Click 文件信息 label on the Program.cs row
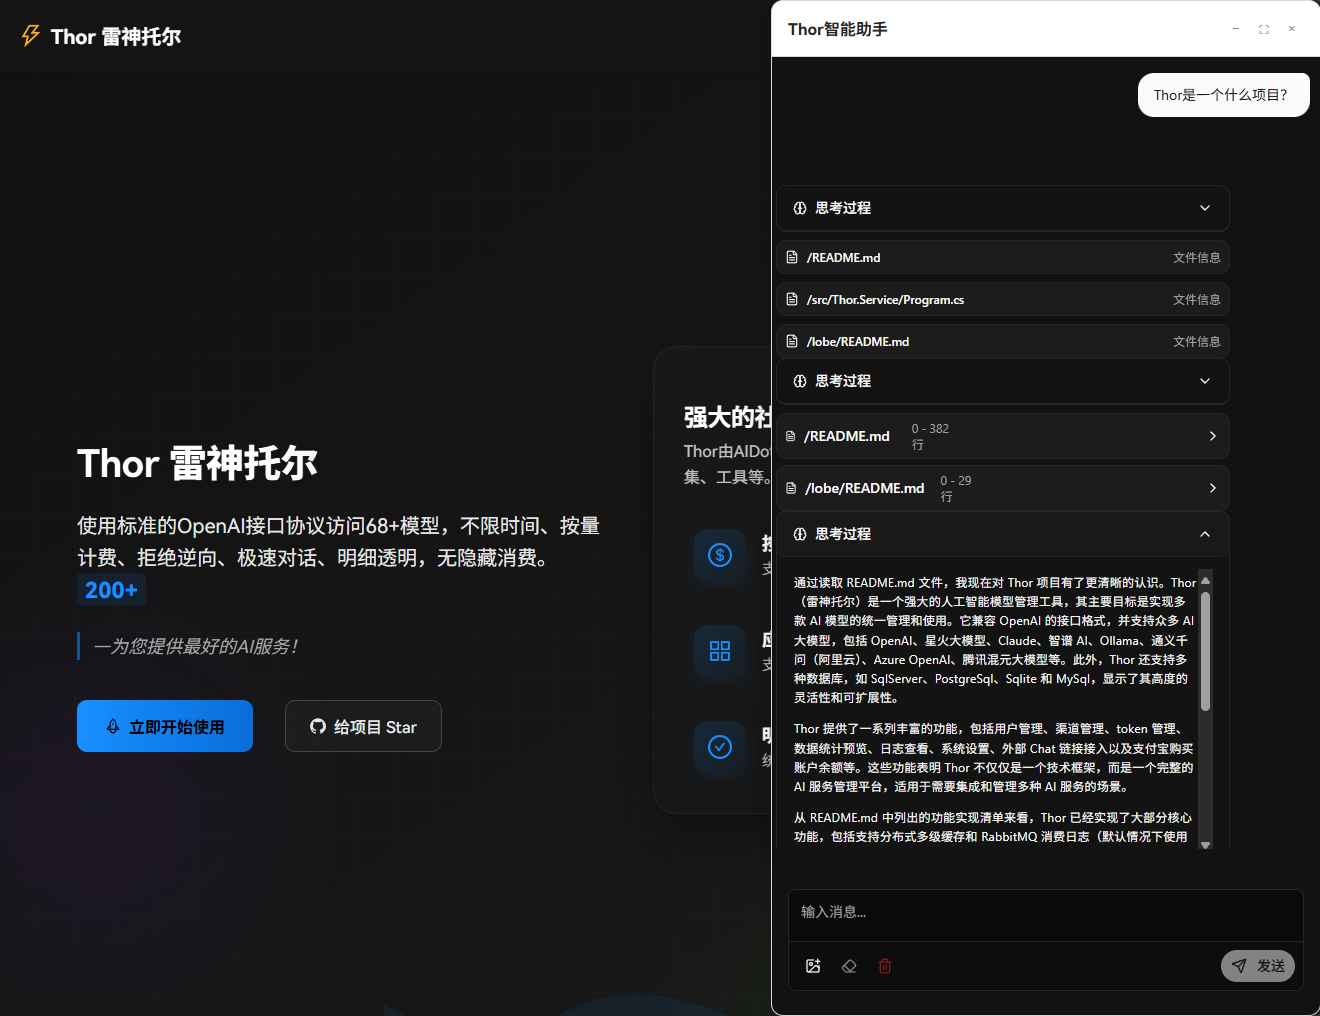 coord(1196,300)
